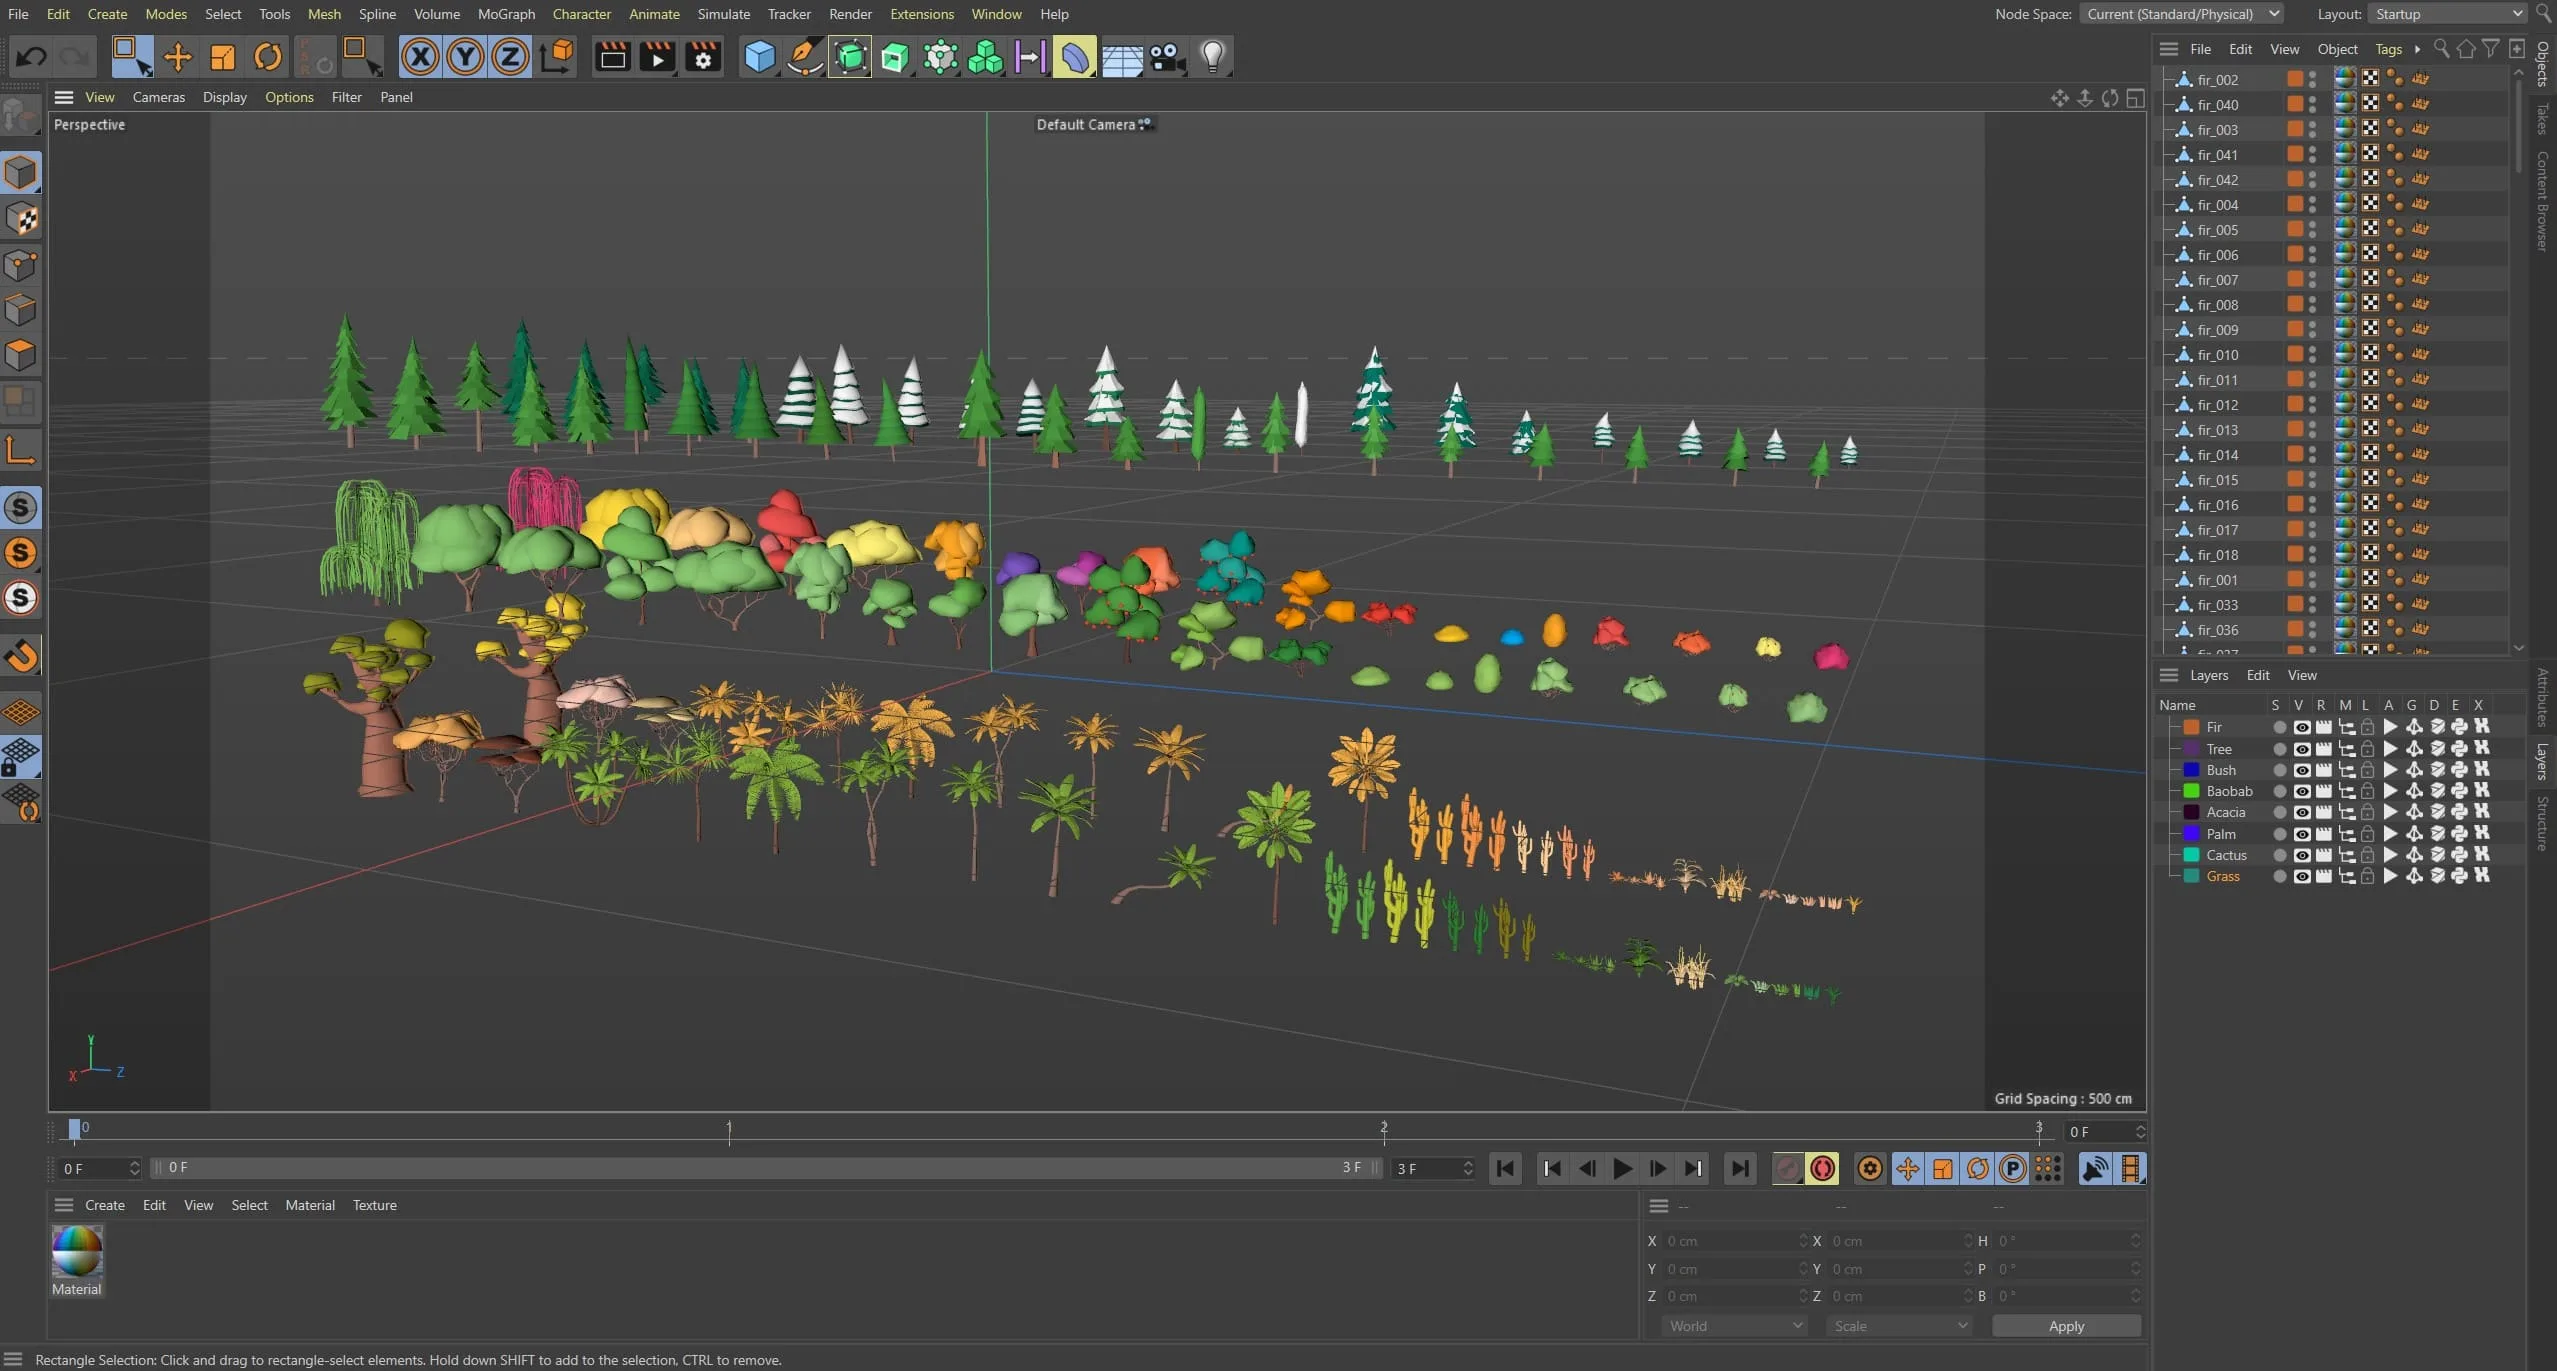This screenshot has width=2557, height=1371.
Task: Switch to Polygons mode in left palette
Action: (x=20, y=355)
